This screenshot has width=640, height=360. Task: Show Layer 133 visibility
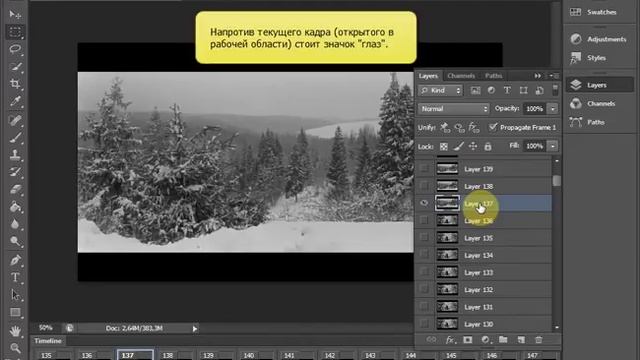pyautogui.click(x=424, y=272)
